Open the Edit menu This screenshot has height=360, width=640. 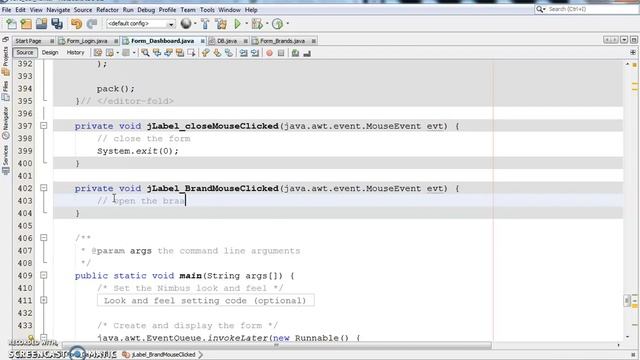coord(20,9)
